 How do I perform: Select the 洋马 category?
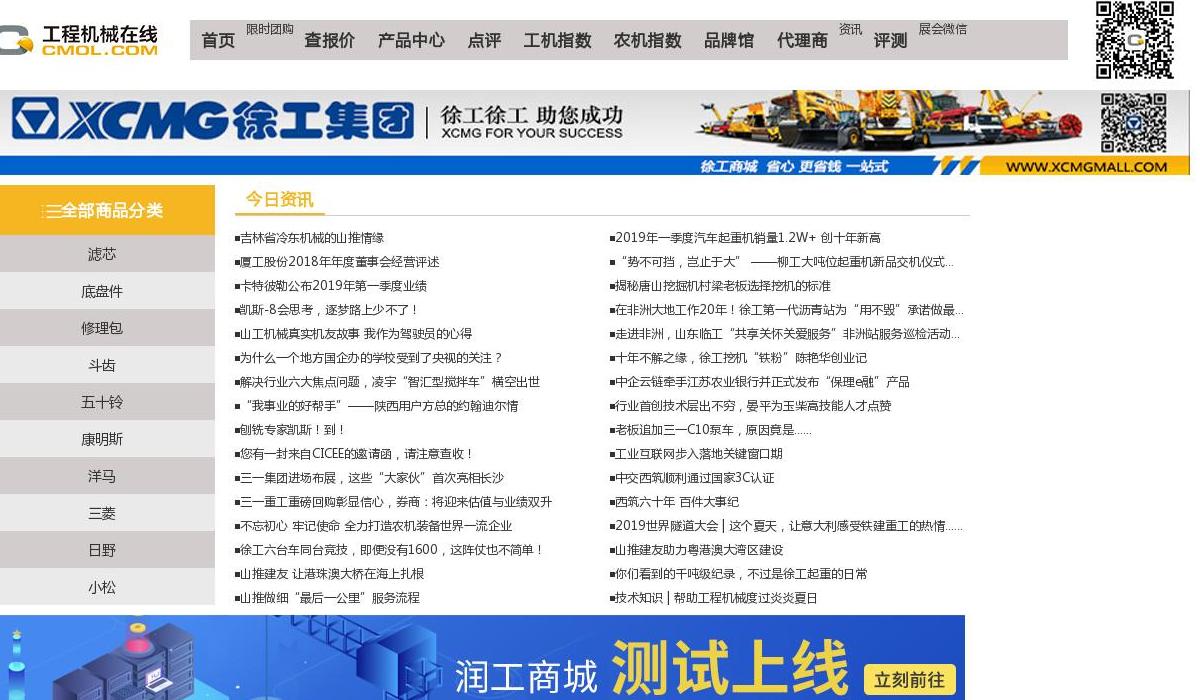coord(107,476)
